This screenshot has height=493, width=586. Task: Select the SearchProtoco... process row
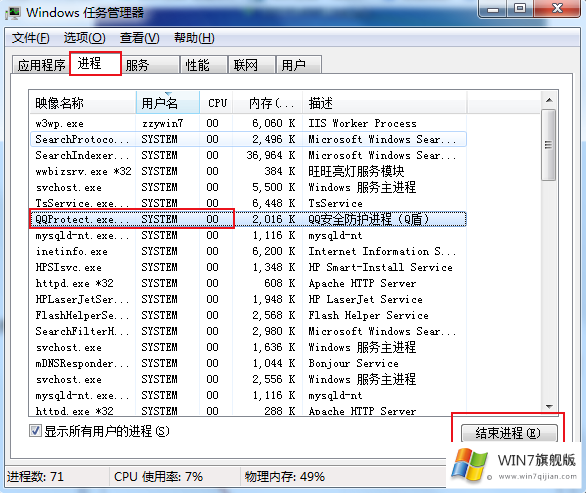tap(248, 139)
